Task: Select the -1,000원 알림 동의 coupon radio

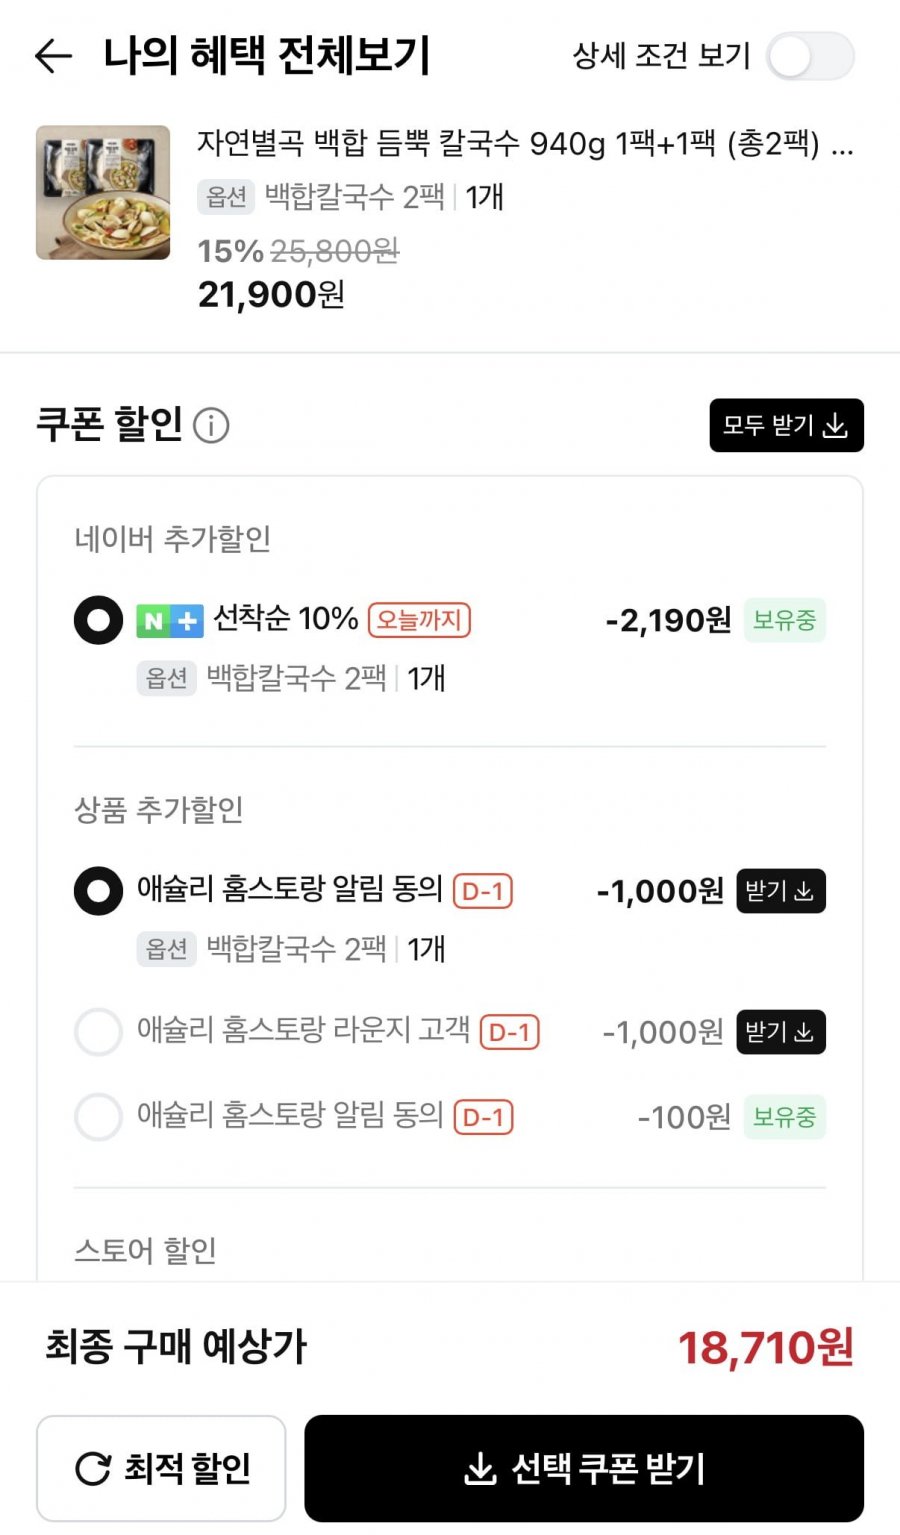Action: coord(98,890)
